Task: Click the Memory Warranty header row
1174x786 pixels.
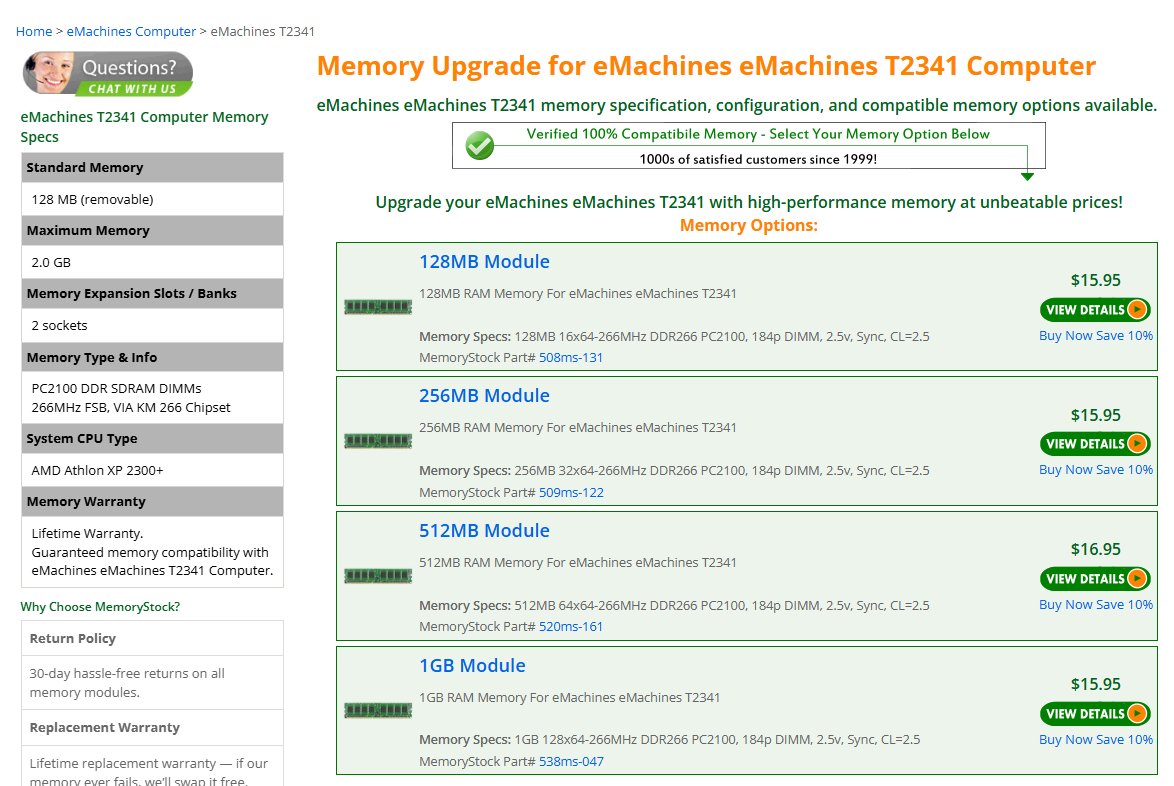Action: coord(152,502)
